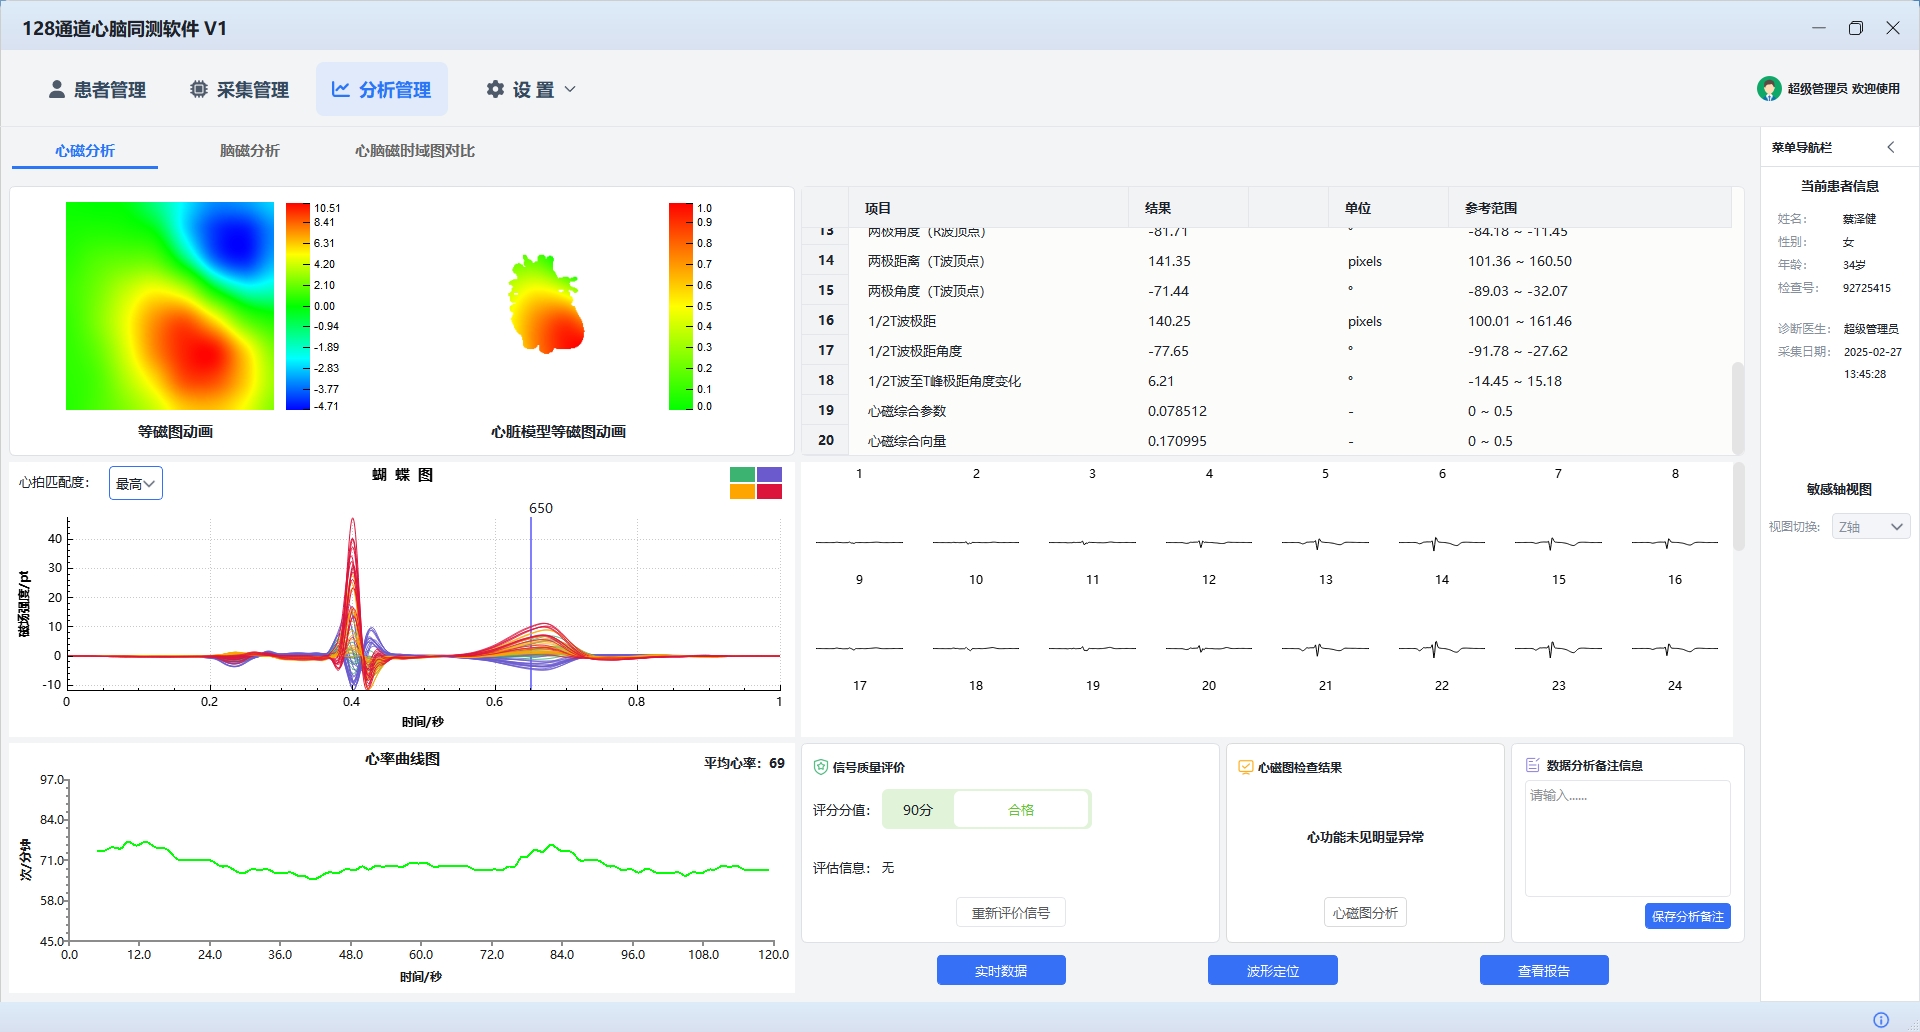Image resolution: width=1920 pixels, height=1032 pixels.
Task: Click the 采集管理 chip icon
Action: [x=199, y=89]
